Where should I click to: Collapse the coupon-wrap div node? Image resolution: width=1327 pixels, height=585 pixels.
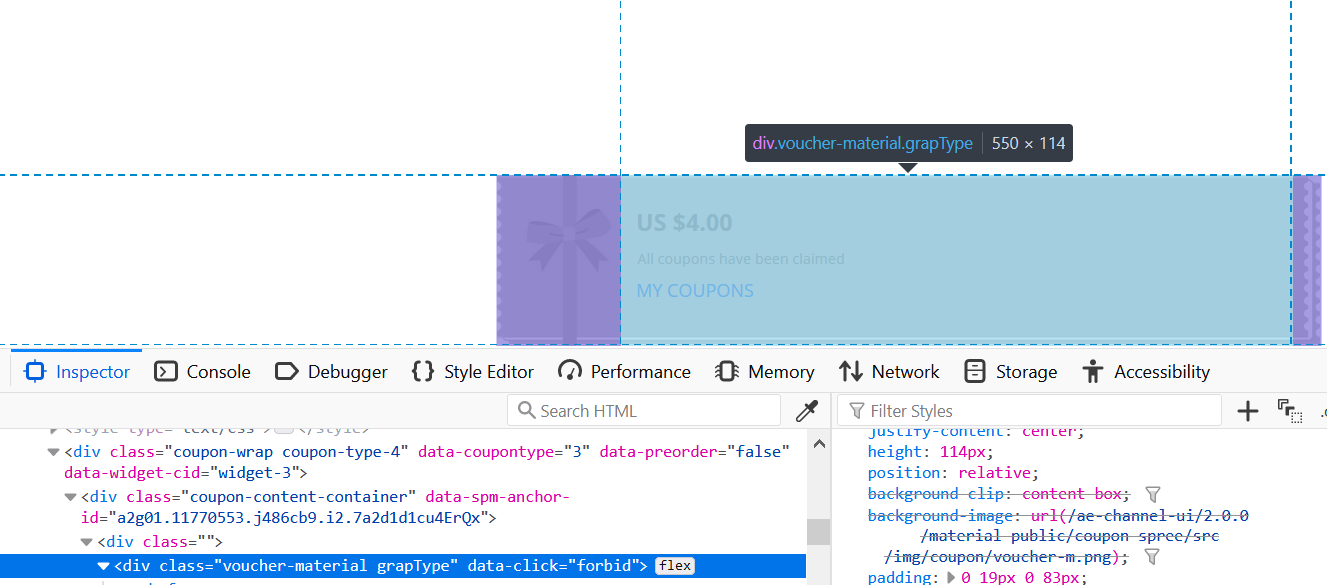click(54, 452)
